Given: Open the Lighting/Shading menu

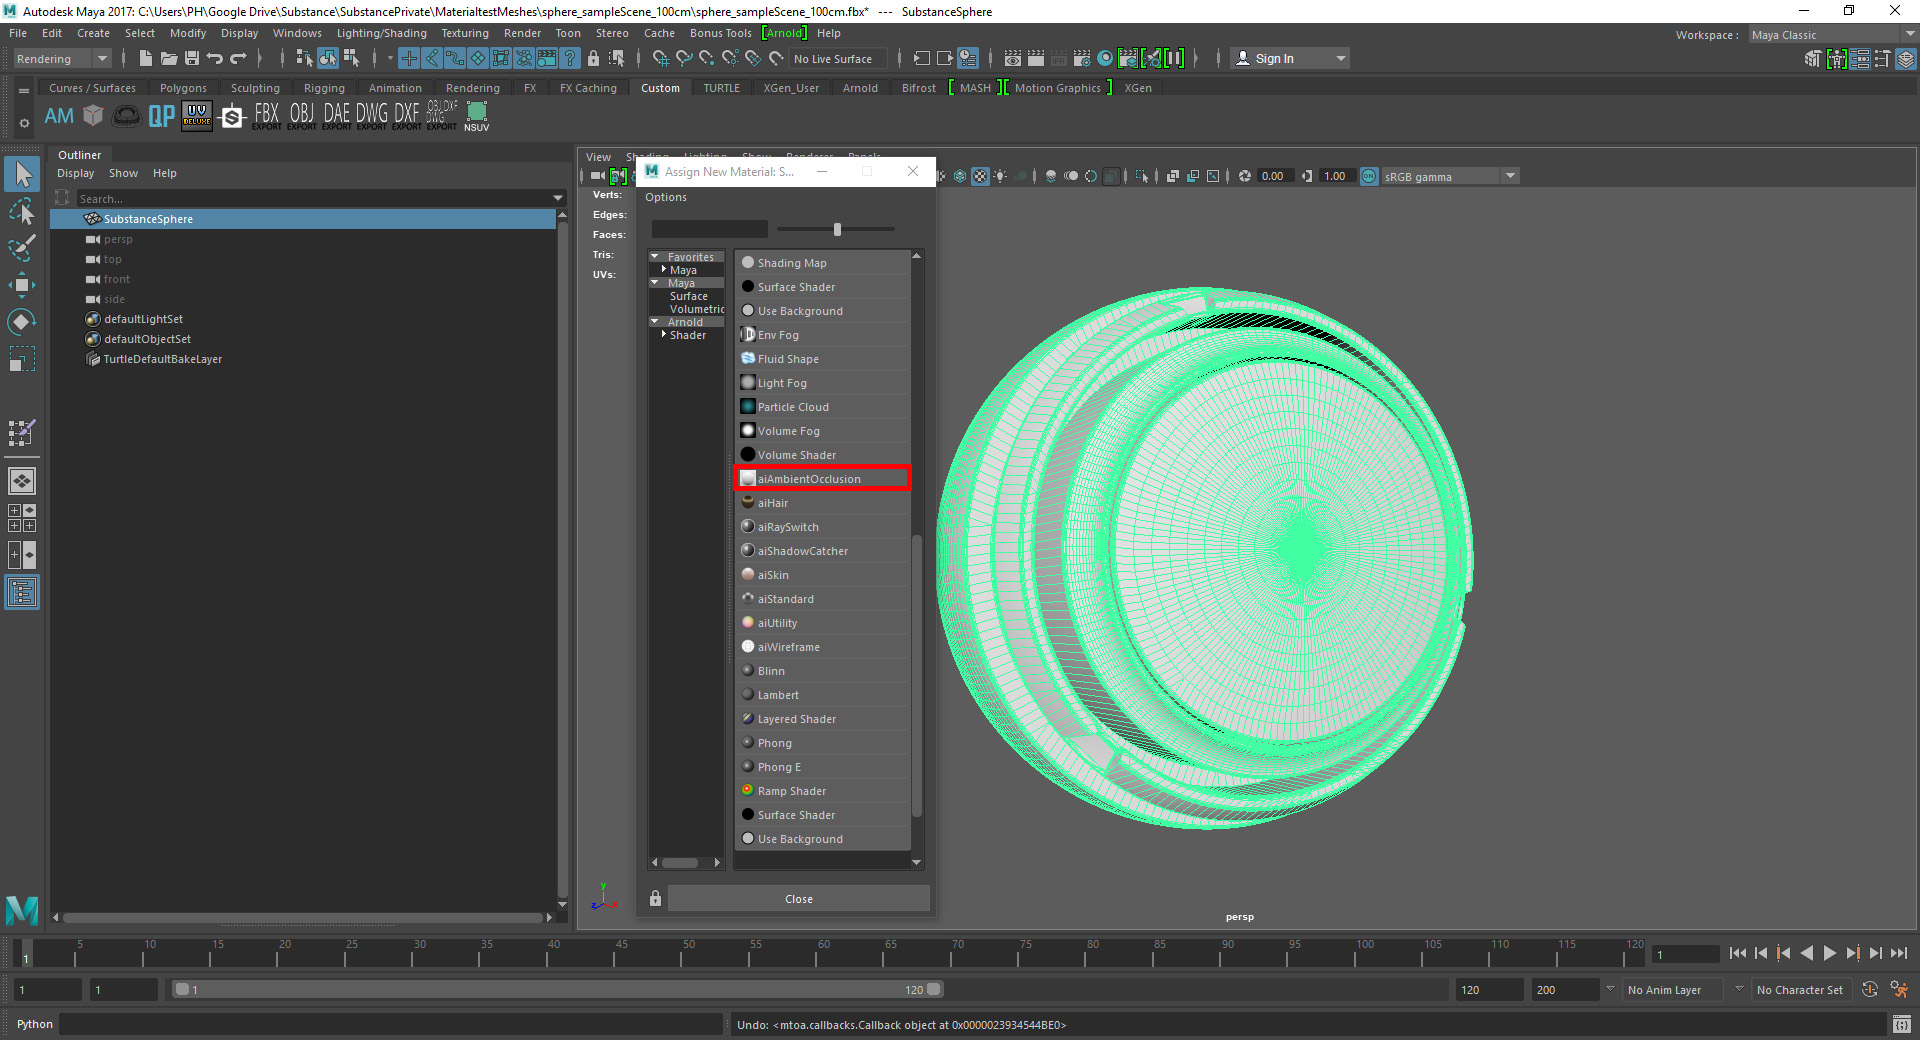Looking at the screenshot, I should 381,33.
